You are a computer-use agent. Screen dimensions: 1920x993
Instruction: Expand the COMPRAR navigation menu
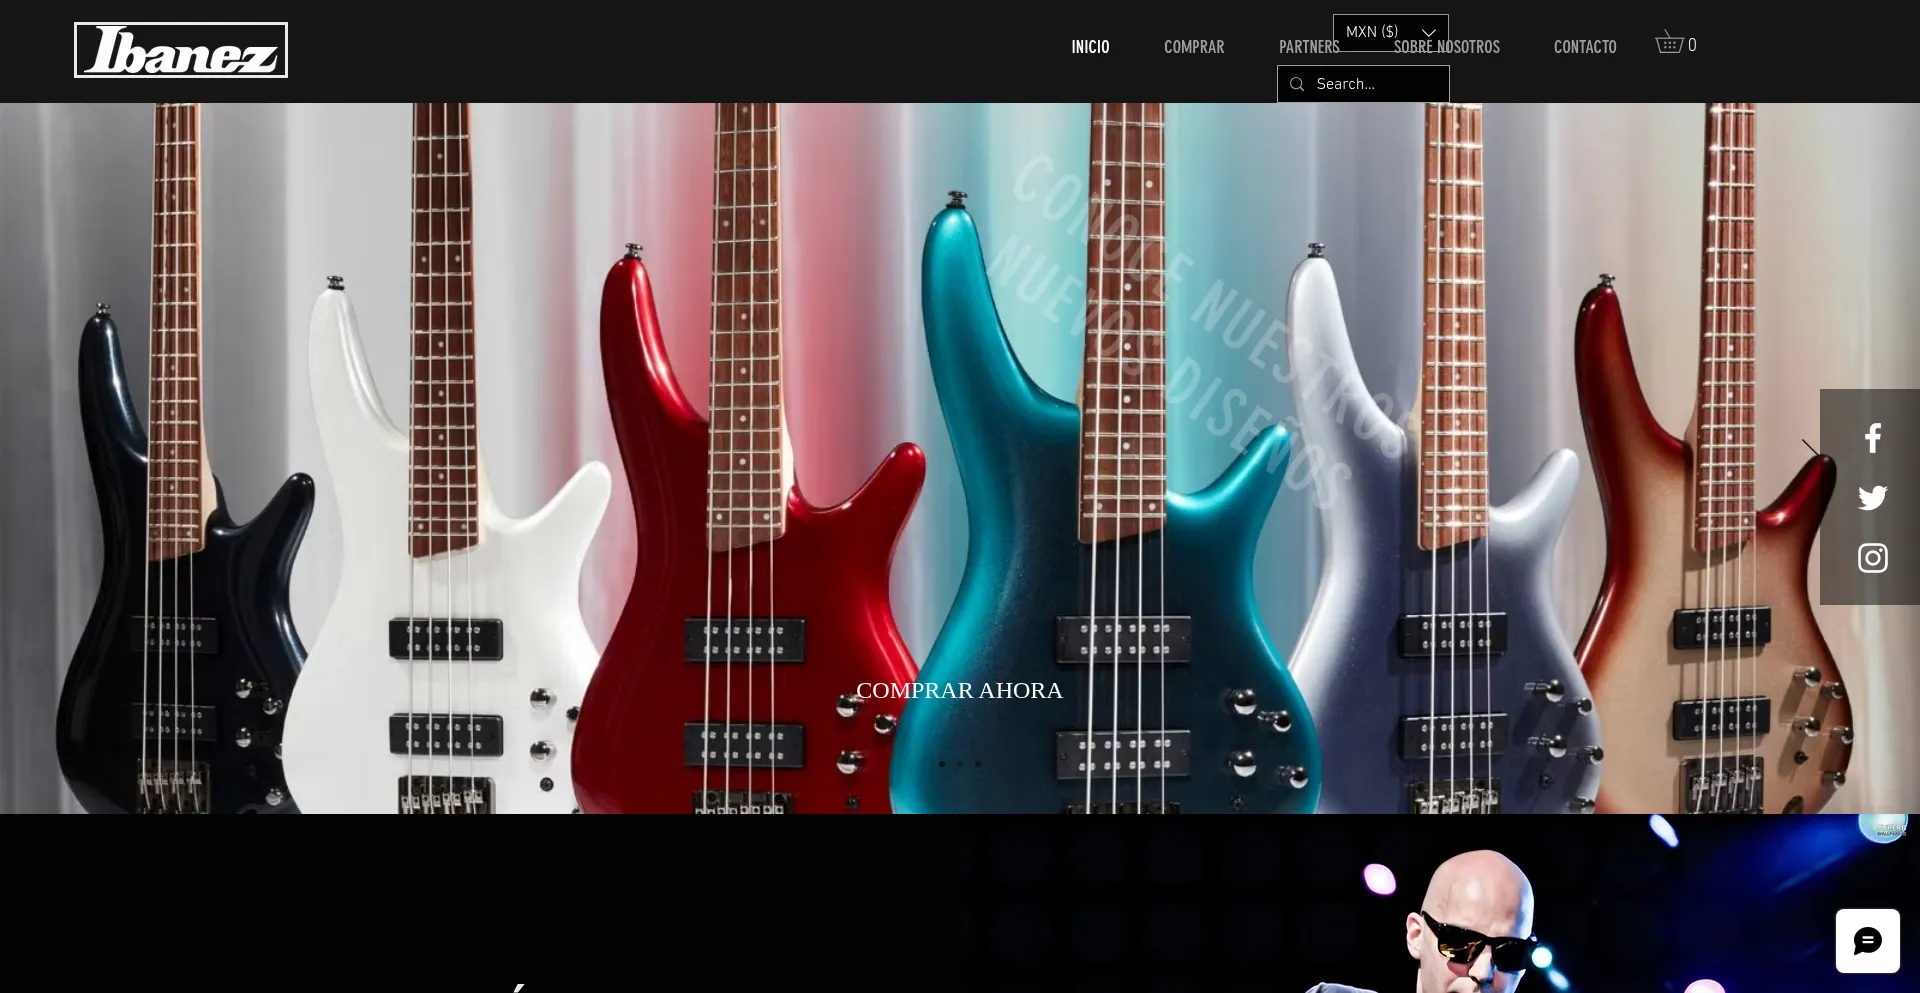[x=1193, y=47]
